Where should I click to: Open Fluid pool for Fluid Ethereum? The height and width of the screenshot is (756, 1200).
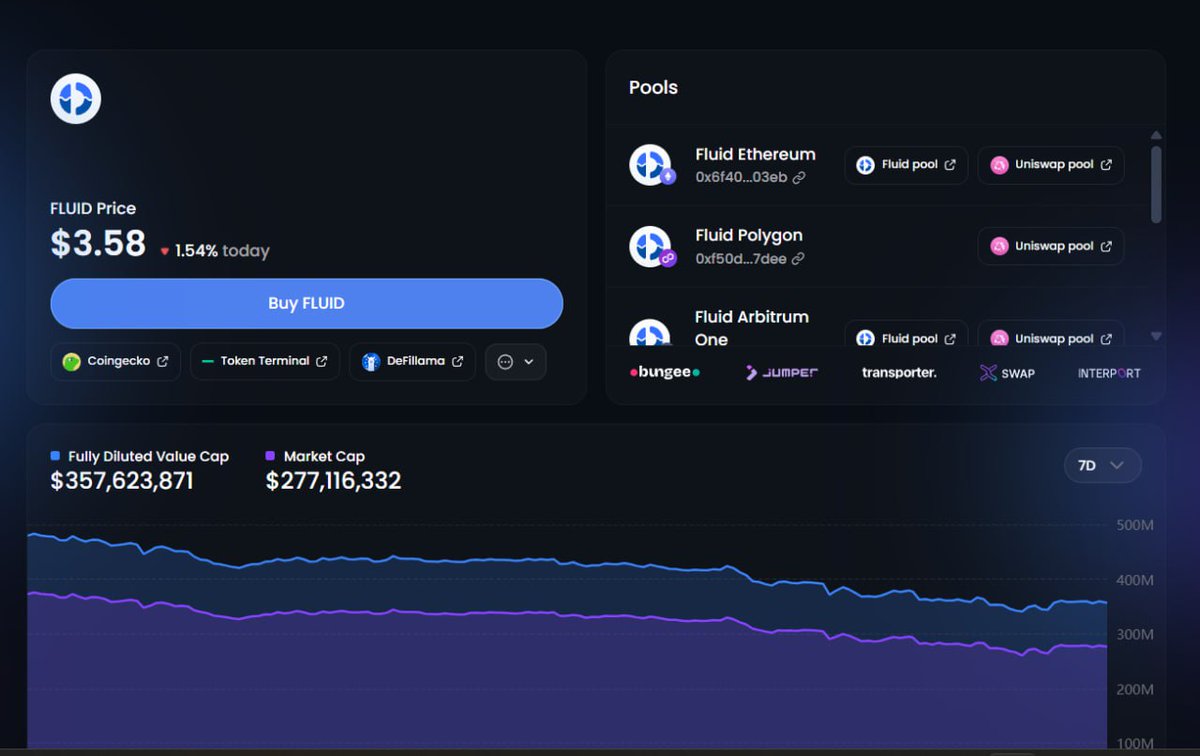pyautogui.click(x=906, y=165)
